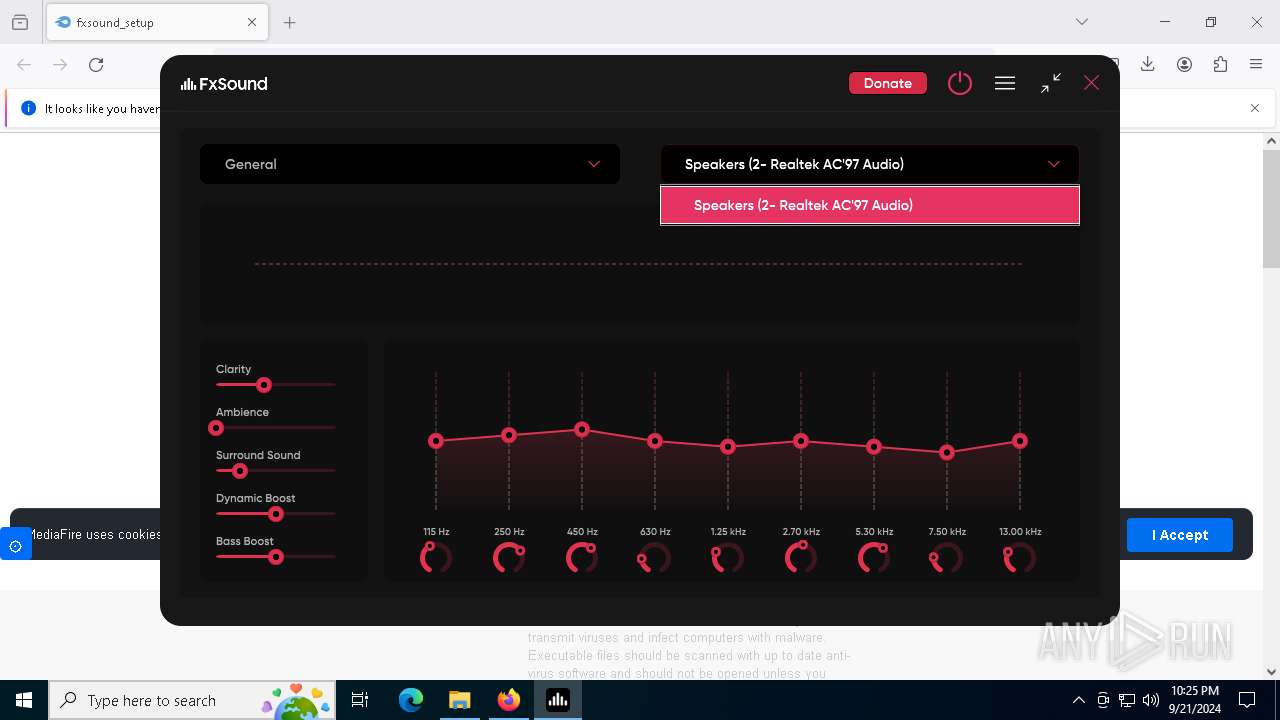This screenshot has width=1280, height=720.
Task: Adjust the Bass Boost slider handle
Action: (x=276, y=557)
